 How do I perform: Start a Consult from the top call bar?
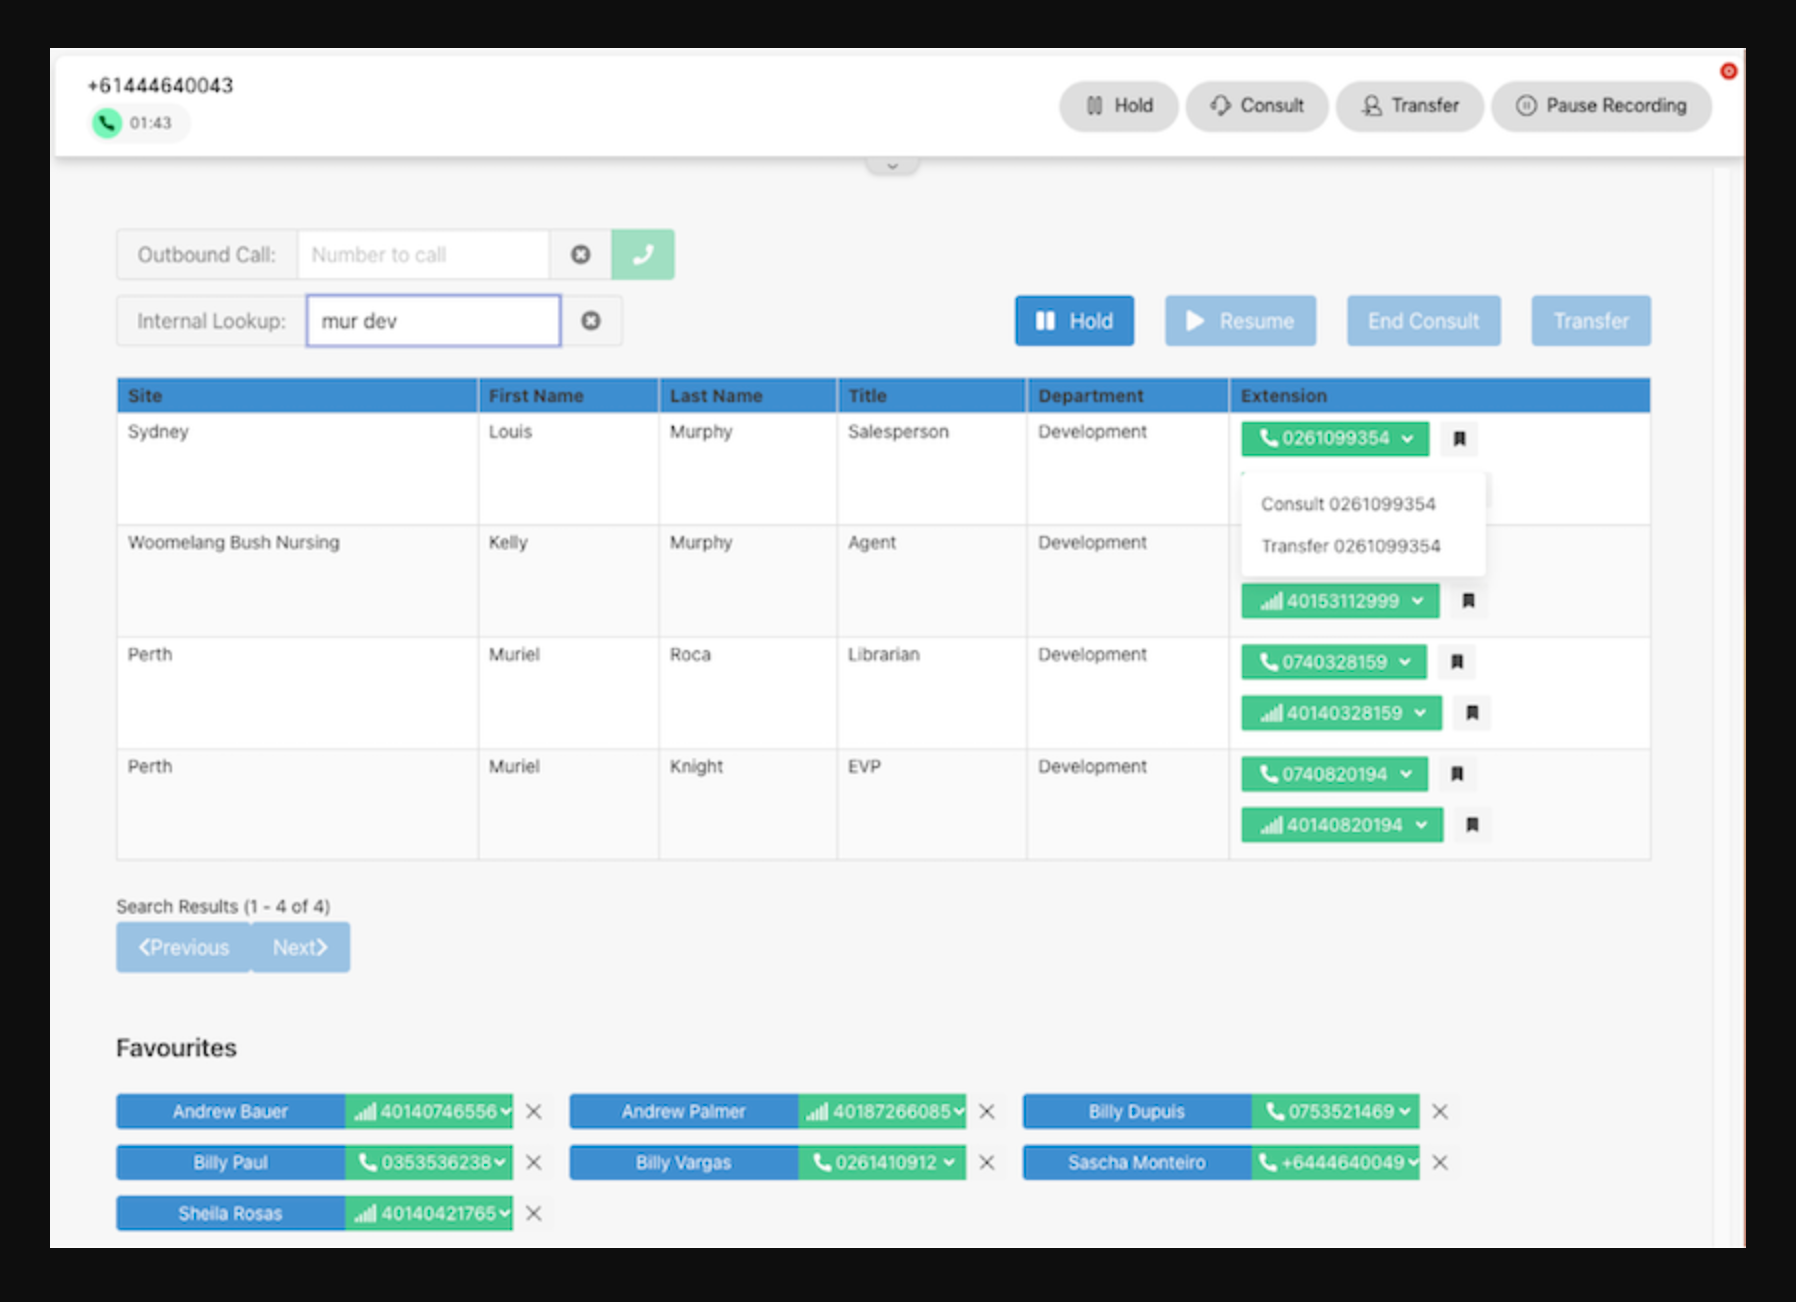click(1257, 106)
